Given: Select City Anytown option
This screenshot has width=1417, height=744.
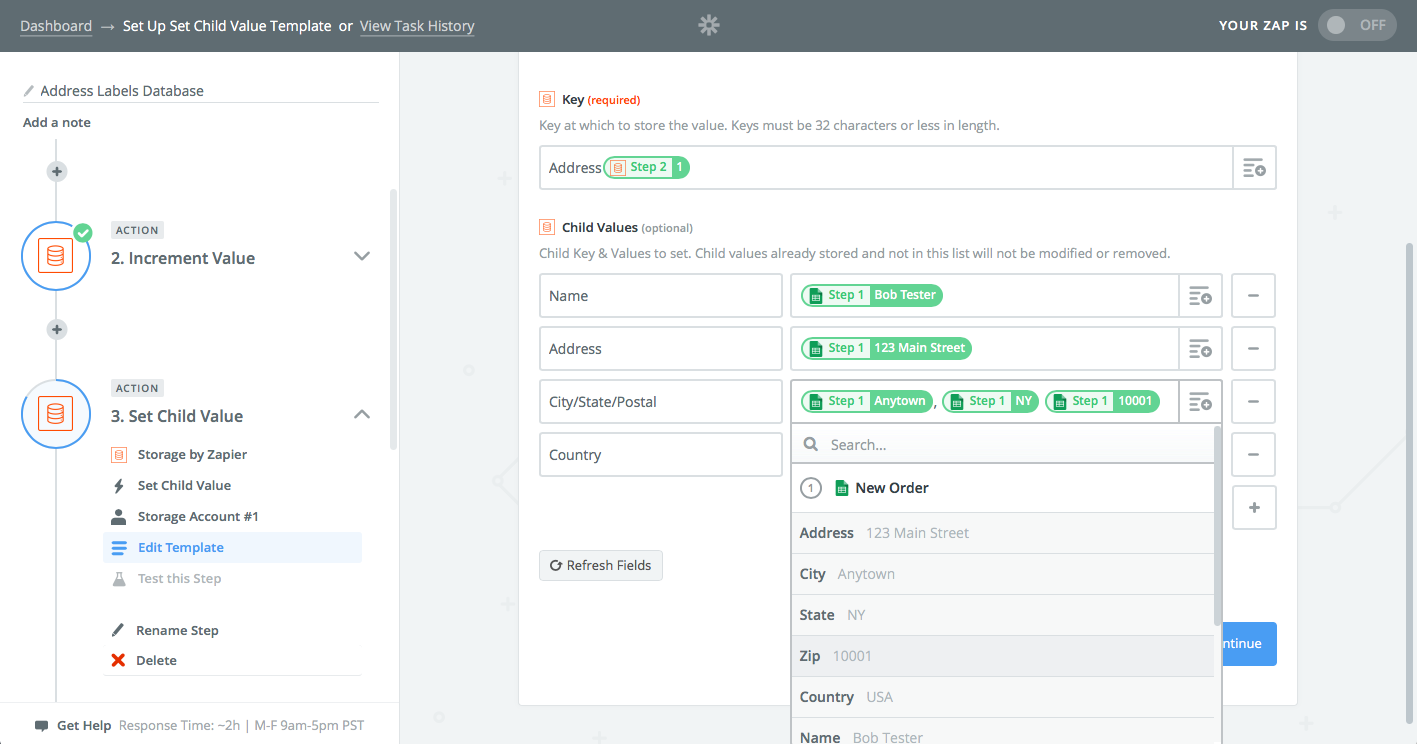Looking at the screenshot, I should point(1002,575).
